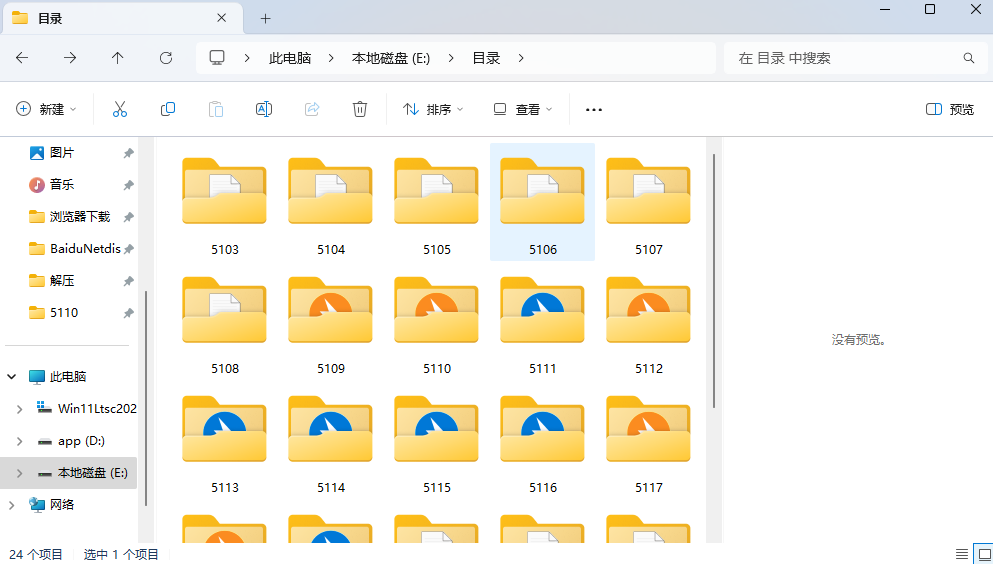Toggle the 预览 preview pane
The width and height of the screenshot is (993, 564).
949,110
